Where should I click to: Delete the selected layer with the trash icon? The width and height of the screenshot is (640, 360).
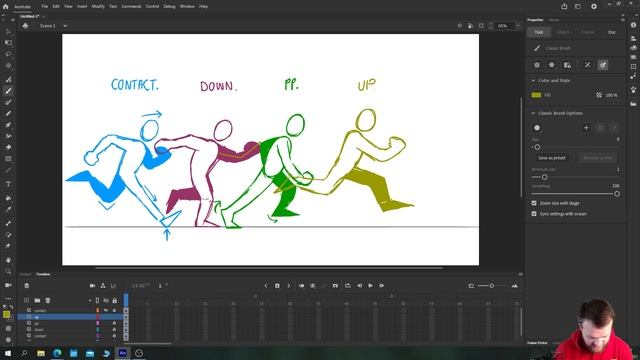click(48, 300)
